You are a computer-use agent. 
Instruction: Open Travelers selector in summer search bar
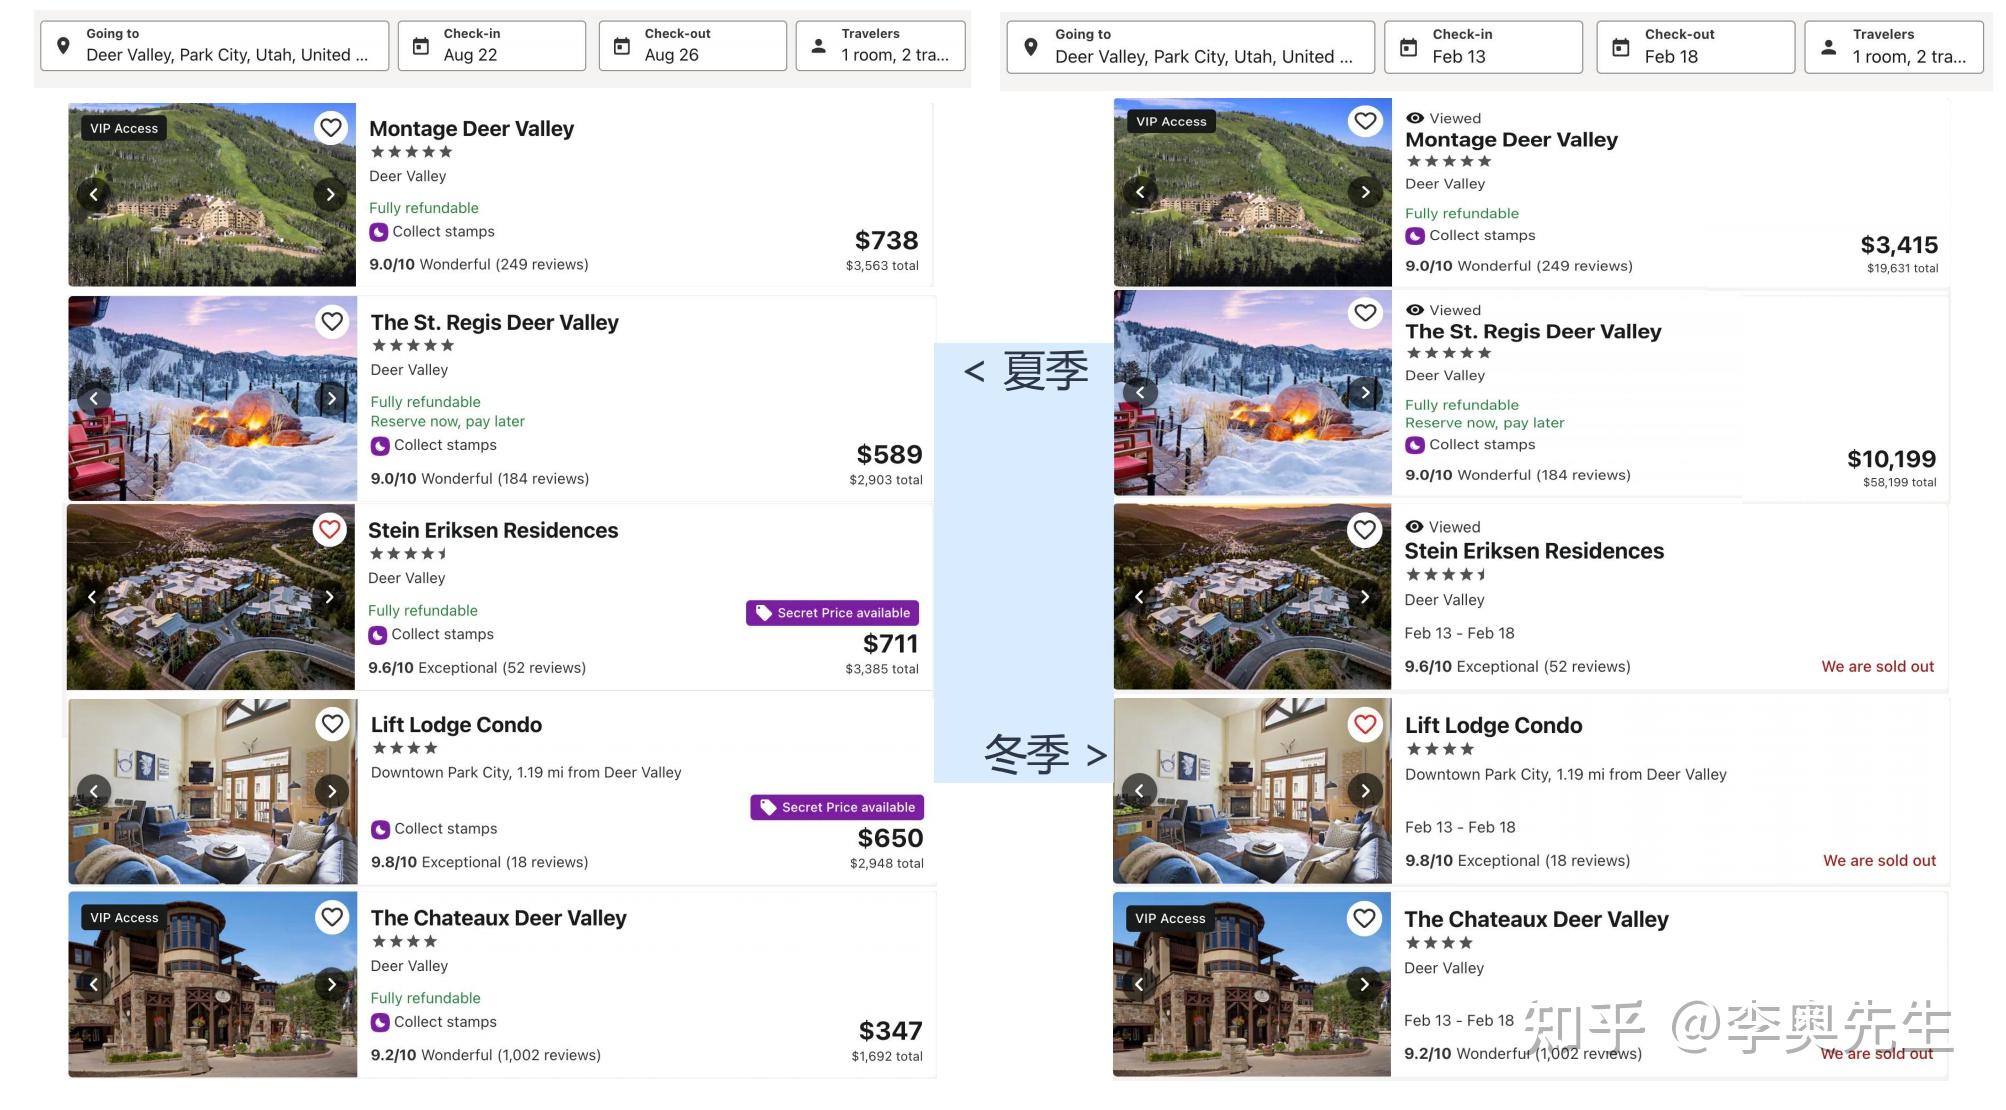[x=880, y=46]
